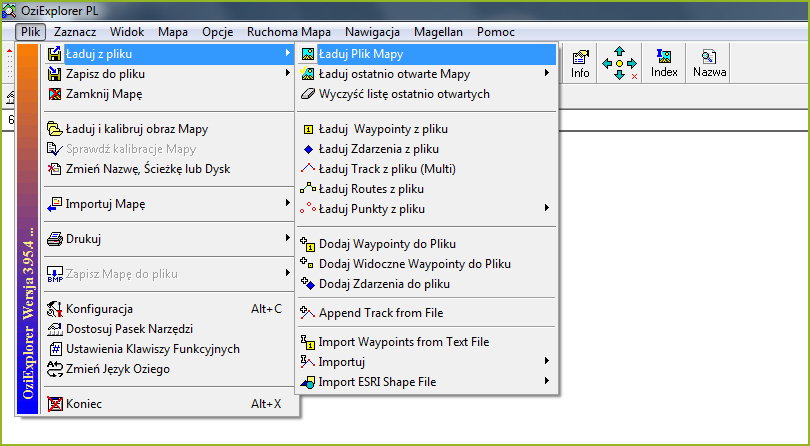Choose Ustawienia Klawiszy Funkcyjnych
This screenshot has width=810, height=446.
(x=170, y=349)
